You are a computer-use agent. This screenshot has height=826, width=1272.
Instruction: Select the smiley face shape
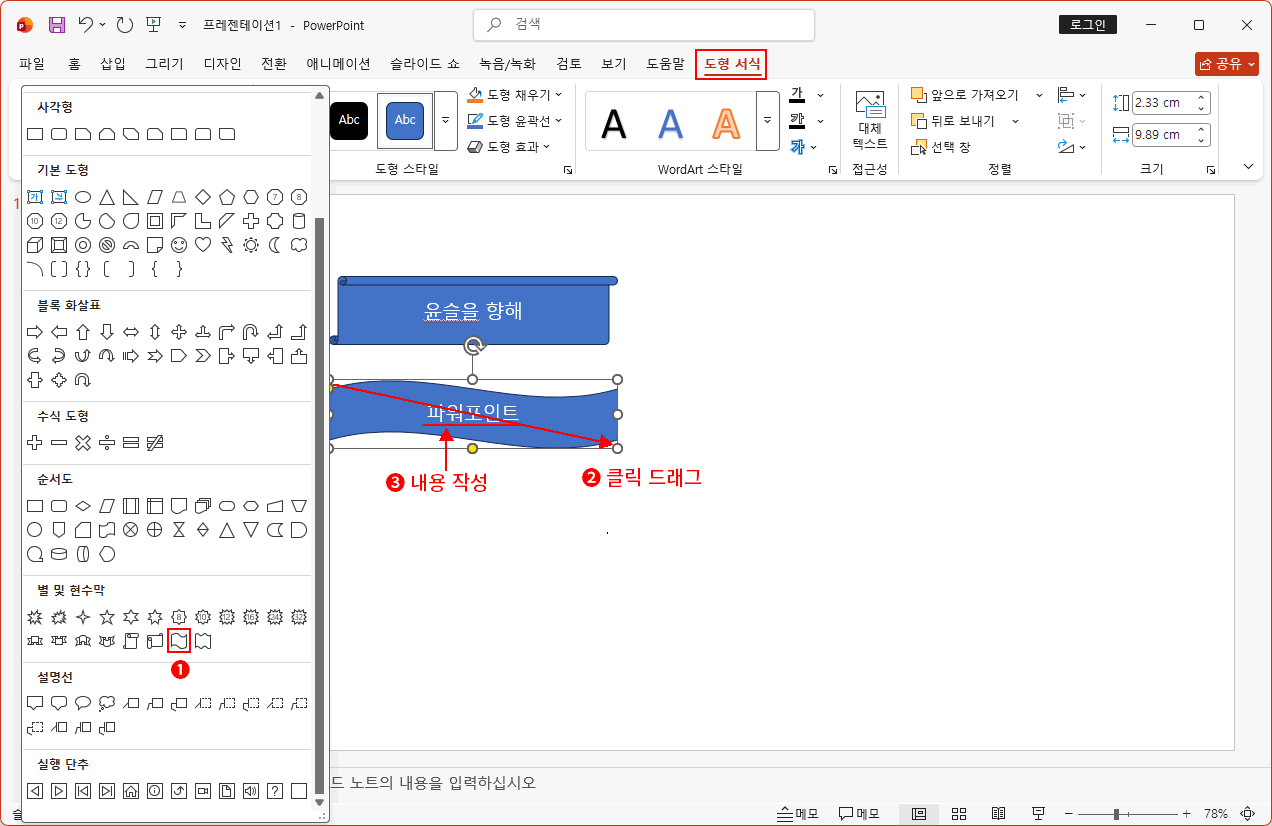(x=178, y=245)
